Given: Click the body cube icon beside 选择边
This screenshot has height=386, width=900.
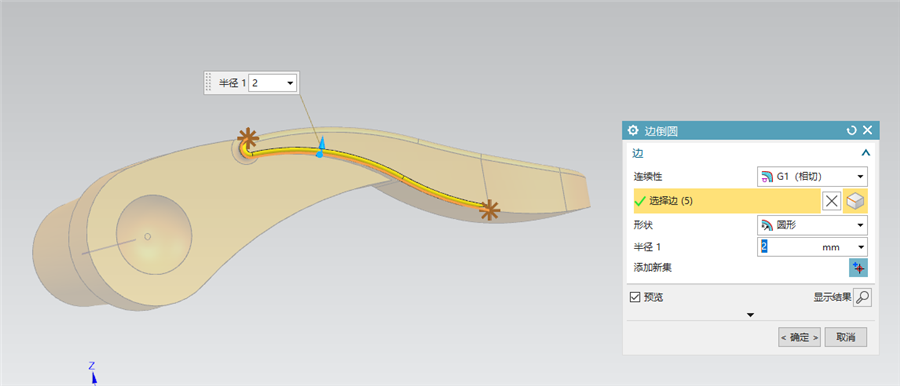Looking at the screenshot, I should (x=855, y=201).
